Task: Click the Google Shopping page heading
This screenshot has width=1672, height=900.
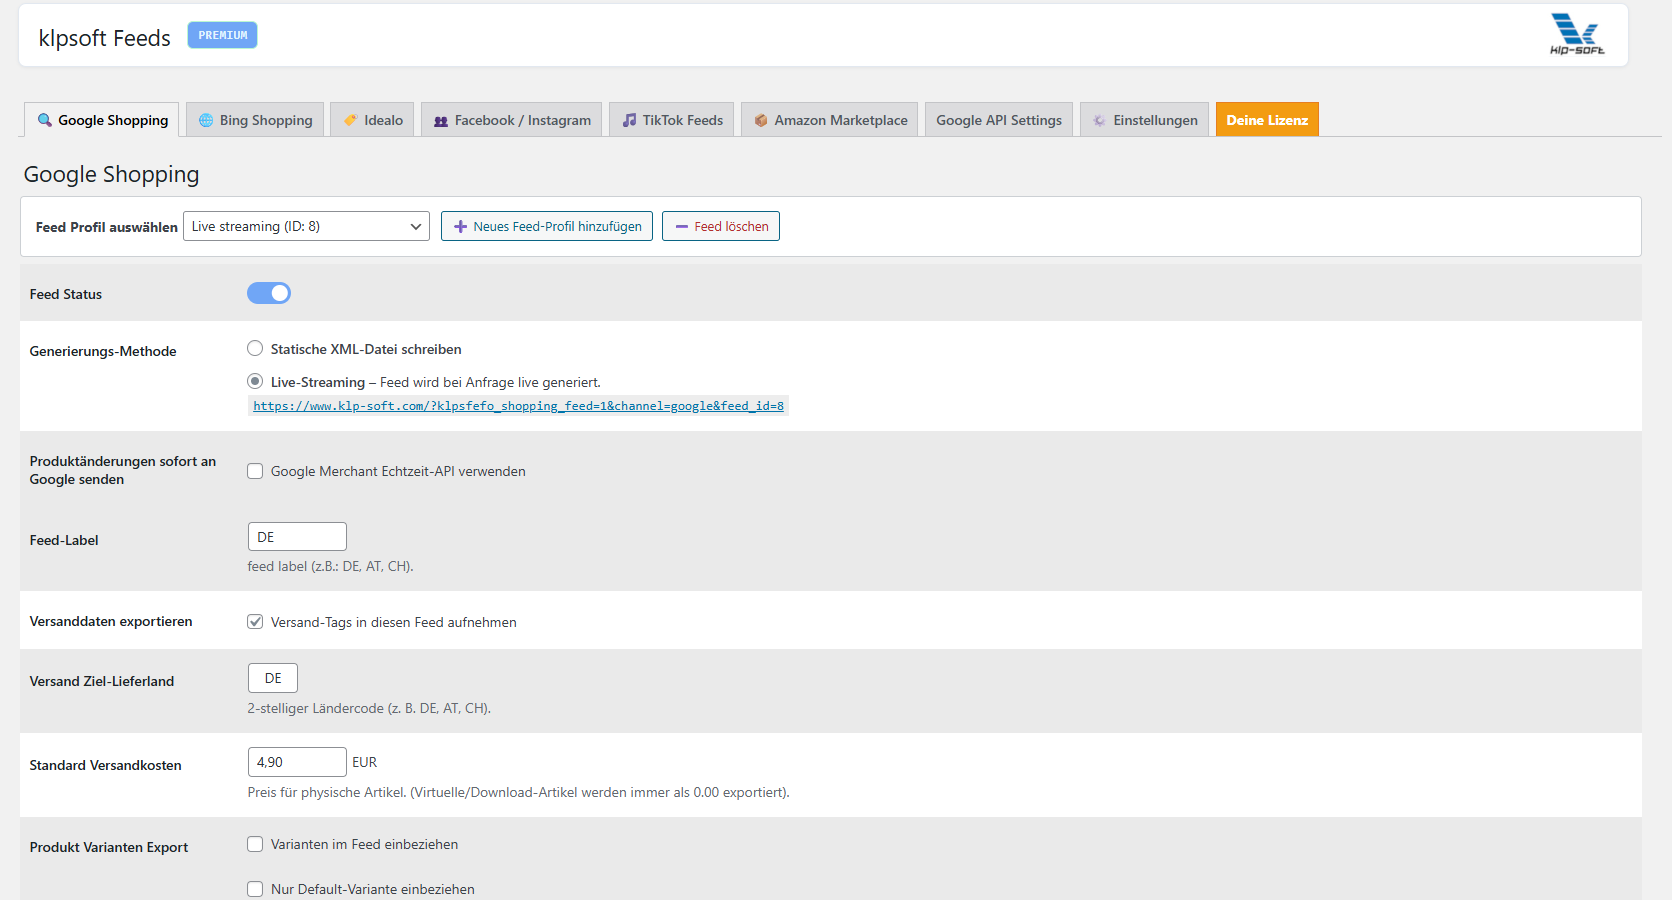Action: (111, 174)
